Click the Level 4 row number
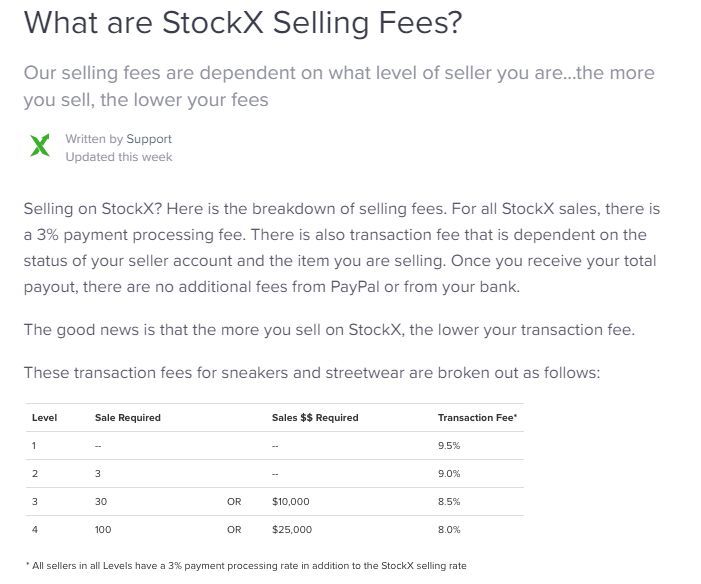 [35, 529]
